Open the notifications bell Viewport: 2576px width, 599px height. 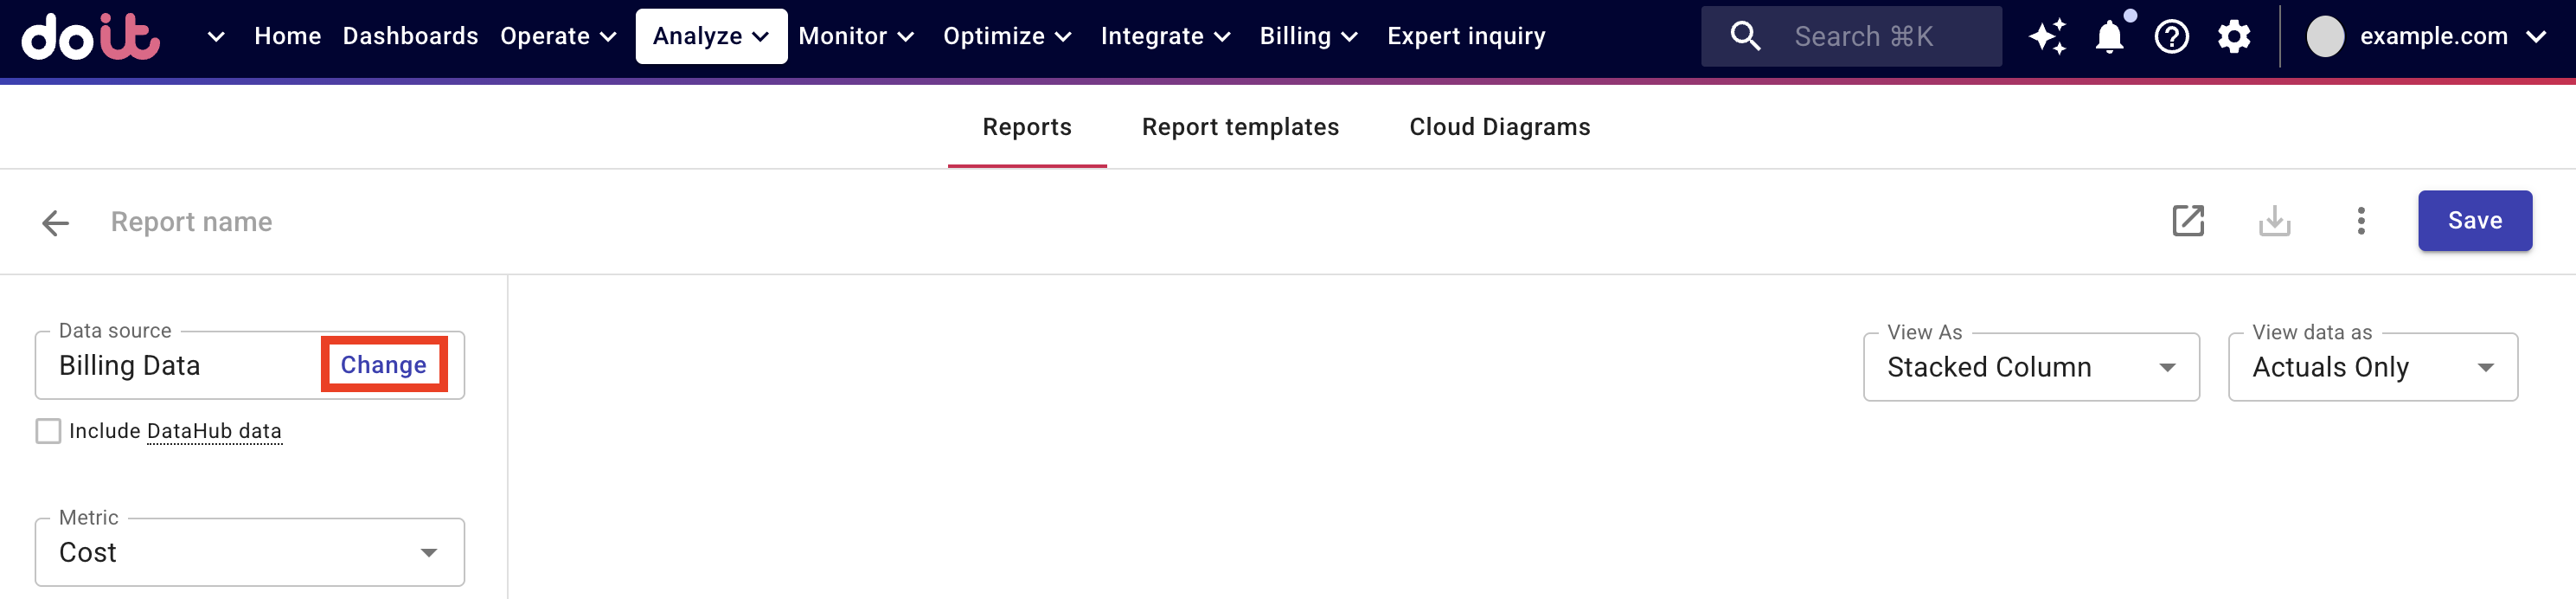(2109, 37)
